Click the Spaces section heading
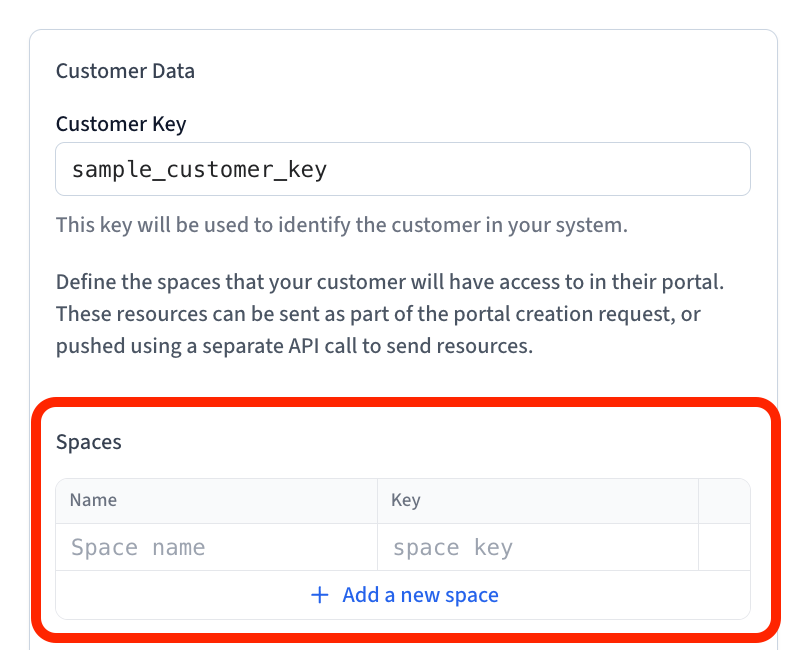 pos(89,442)
